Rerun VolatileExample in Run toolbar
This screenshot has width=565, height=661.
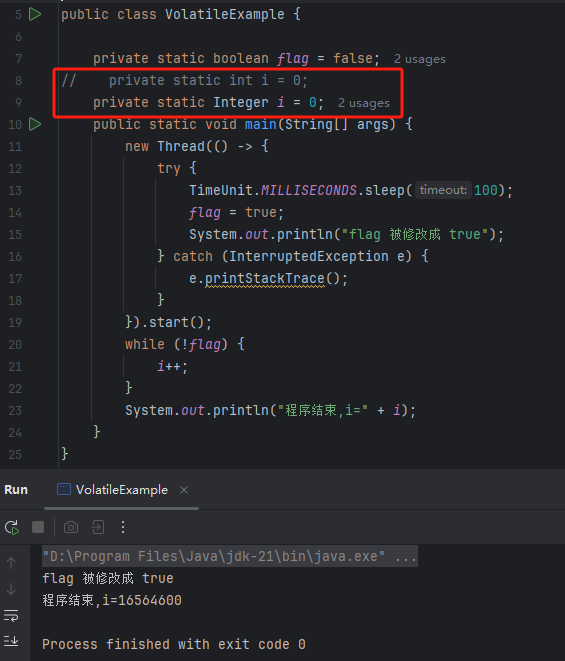click(x=12, y=527)
